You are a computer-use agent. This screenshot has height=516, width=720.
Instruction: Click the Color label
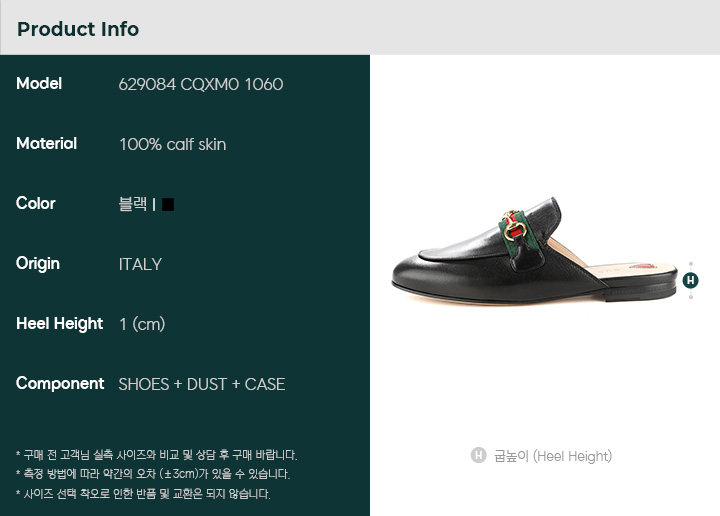35,203
